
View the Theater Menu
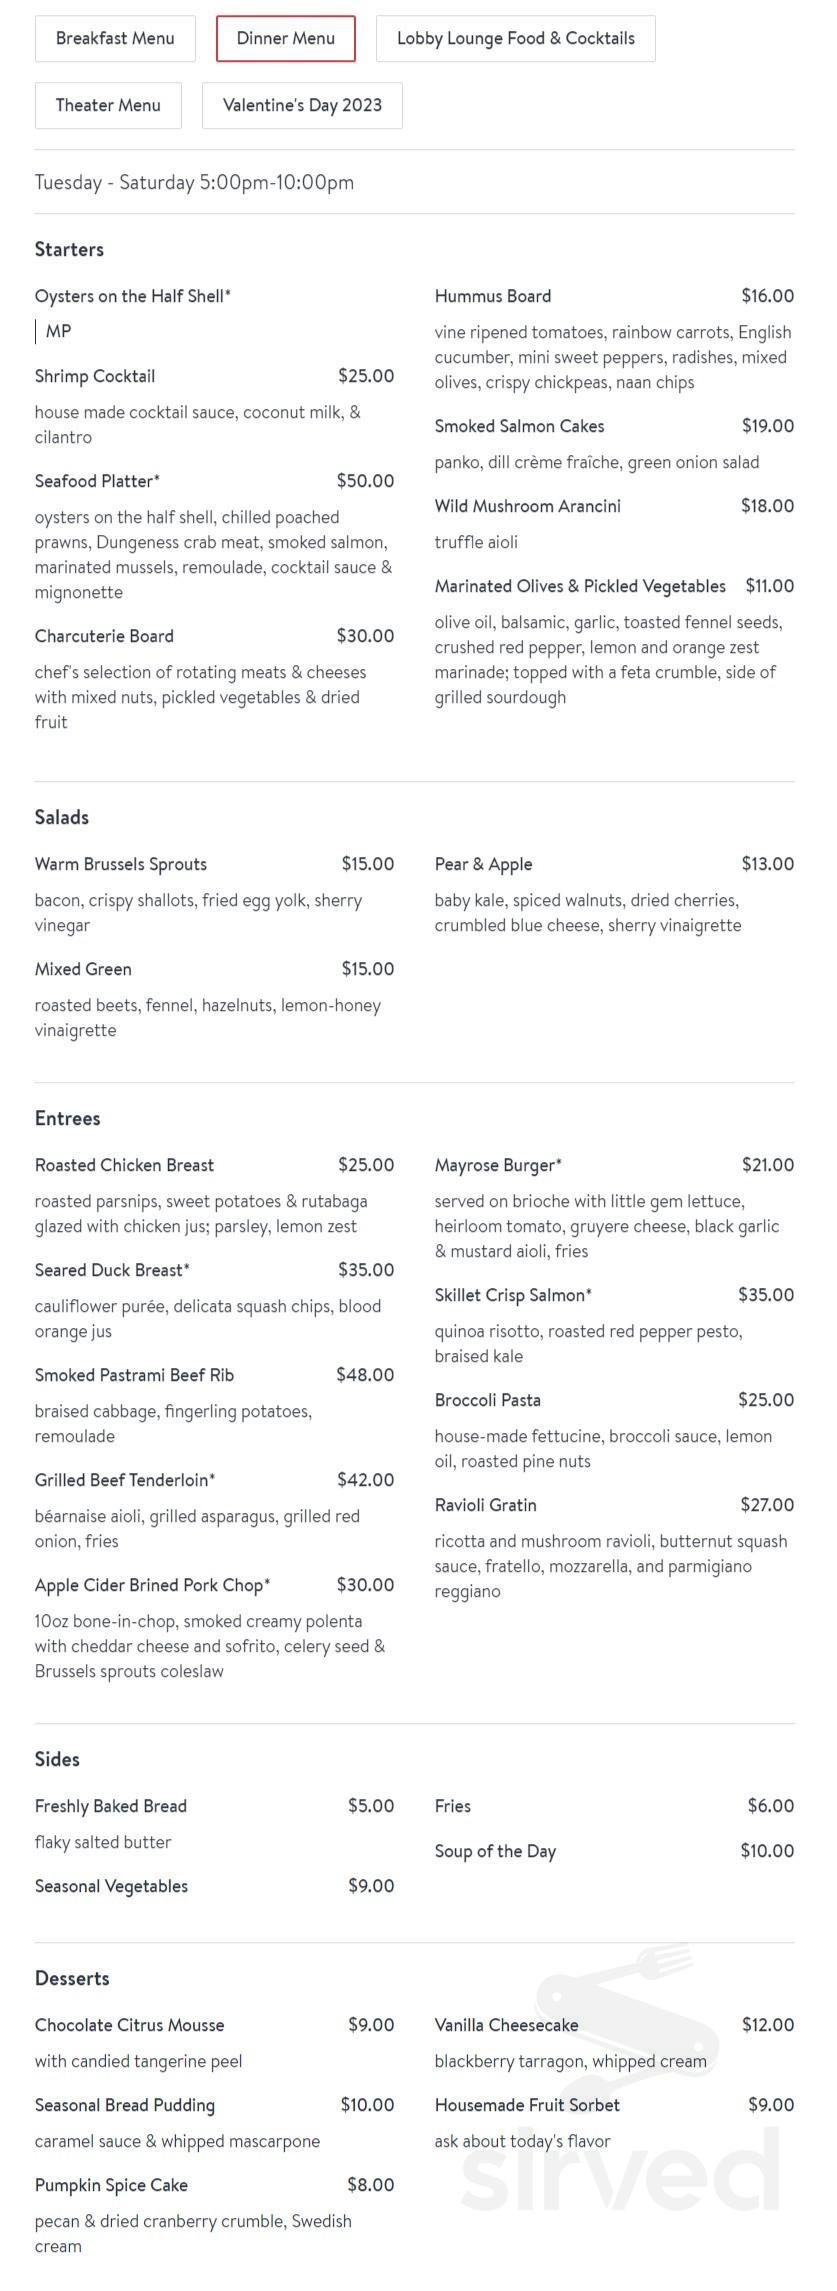(x=107, y=105)
